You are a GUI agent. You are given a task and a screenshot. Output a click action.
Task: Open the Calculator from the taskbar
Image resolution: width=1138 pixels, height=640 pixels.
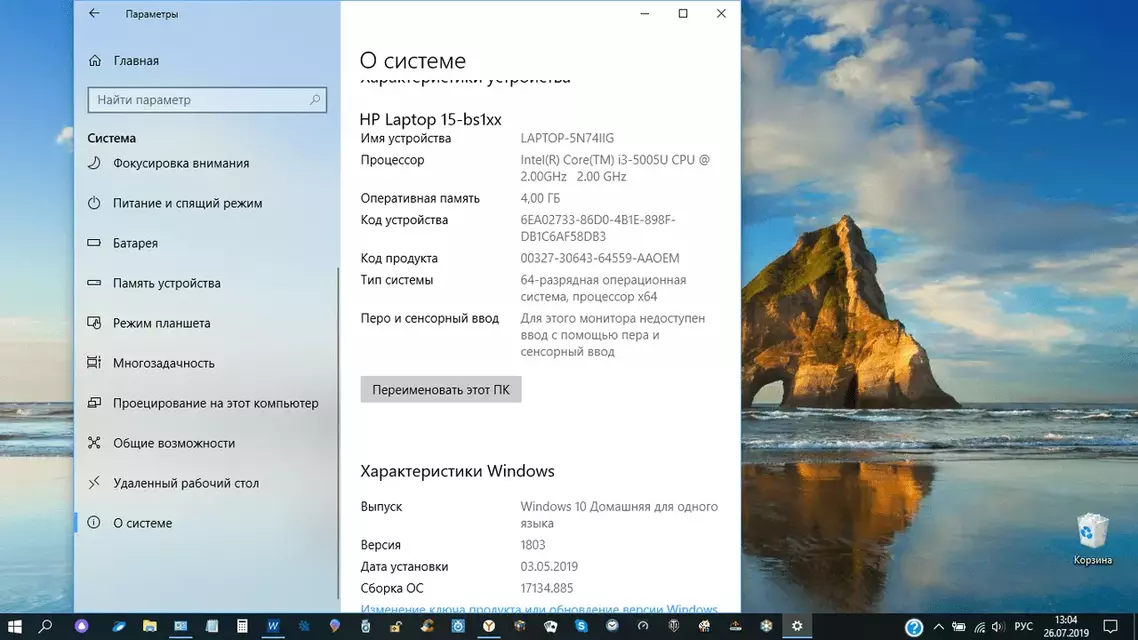click(x=242, y=627)
